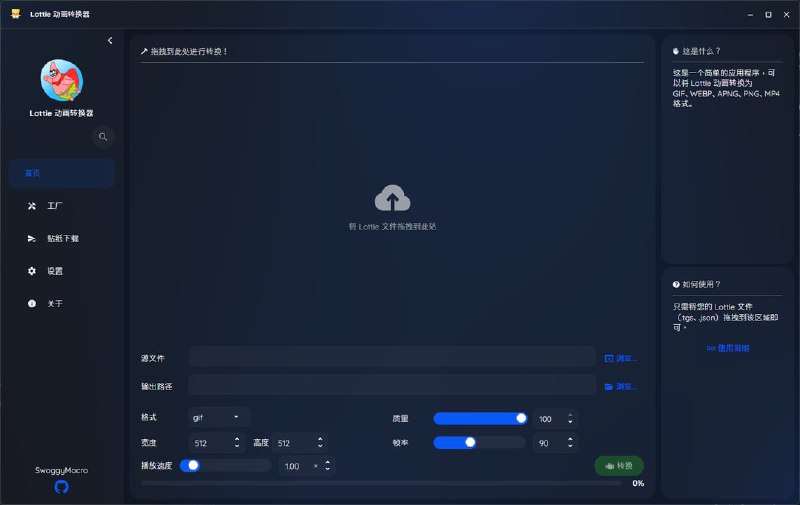Click the 高度 height stepper arrows
Screen dimensions: 800x505
[320, 442]
